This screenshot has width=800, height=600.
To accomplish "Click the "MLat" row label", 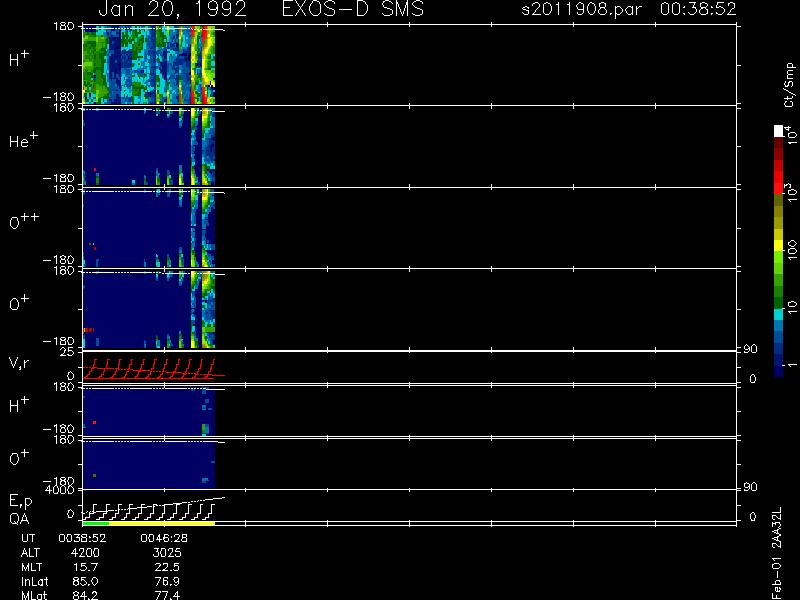I will pyautogui.click(x=34, y=595).
